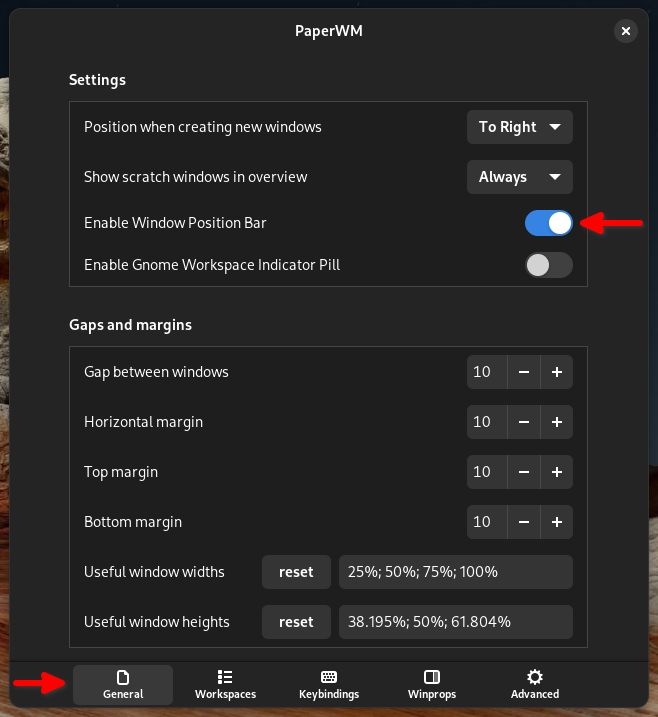Click the 'Show scratch windows in overview' label
Image resolution: width=658 pixels, height=717 pixels.
pyautogui.click(x=195, y=177)
